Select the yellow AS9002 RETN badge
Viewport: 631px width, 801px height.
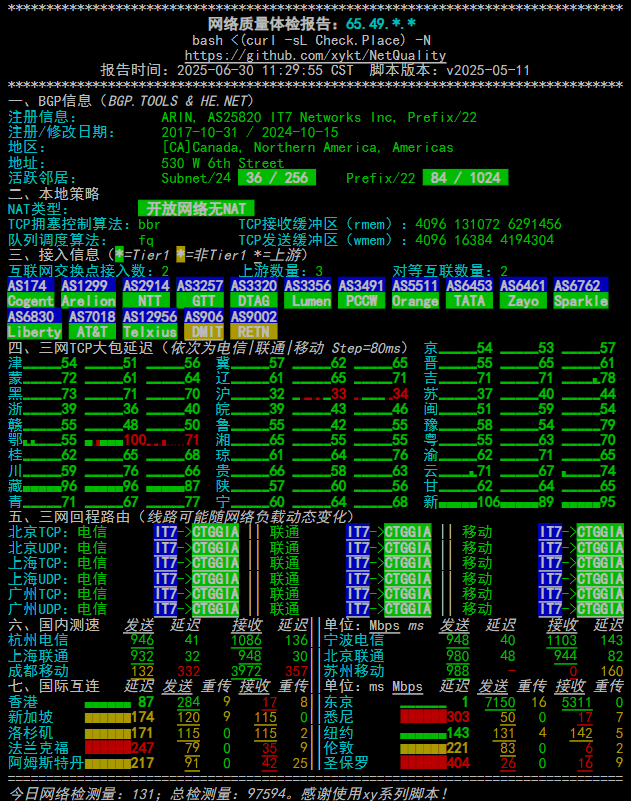254,324
